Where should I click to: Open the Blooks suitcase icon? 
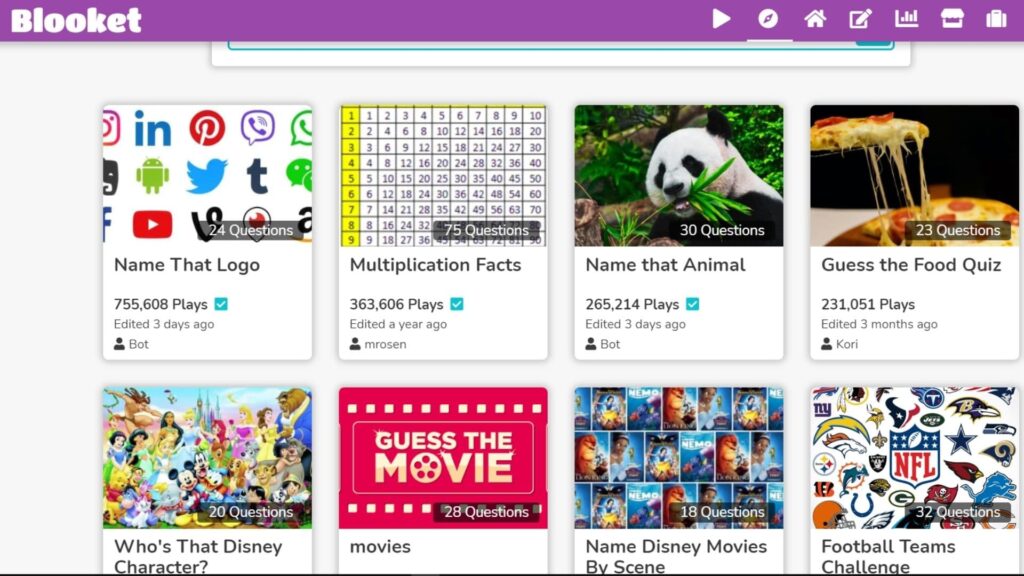(996, 18)
